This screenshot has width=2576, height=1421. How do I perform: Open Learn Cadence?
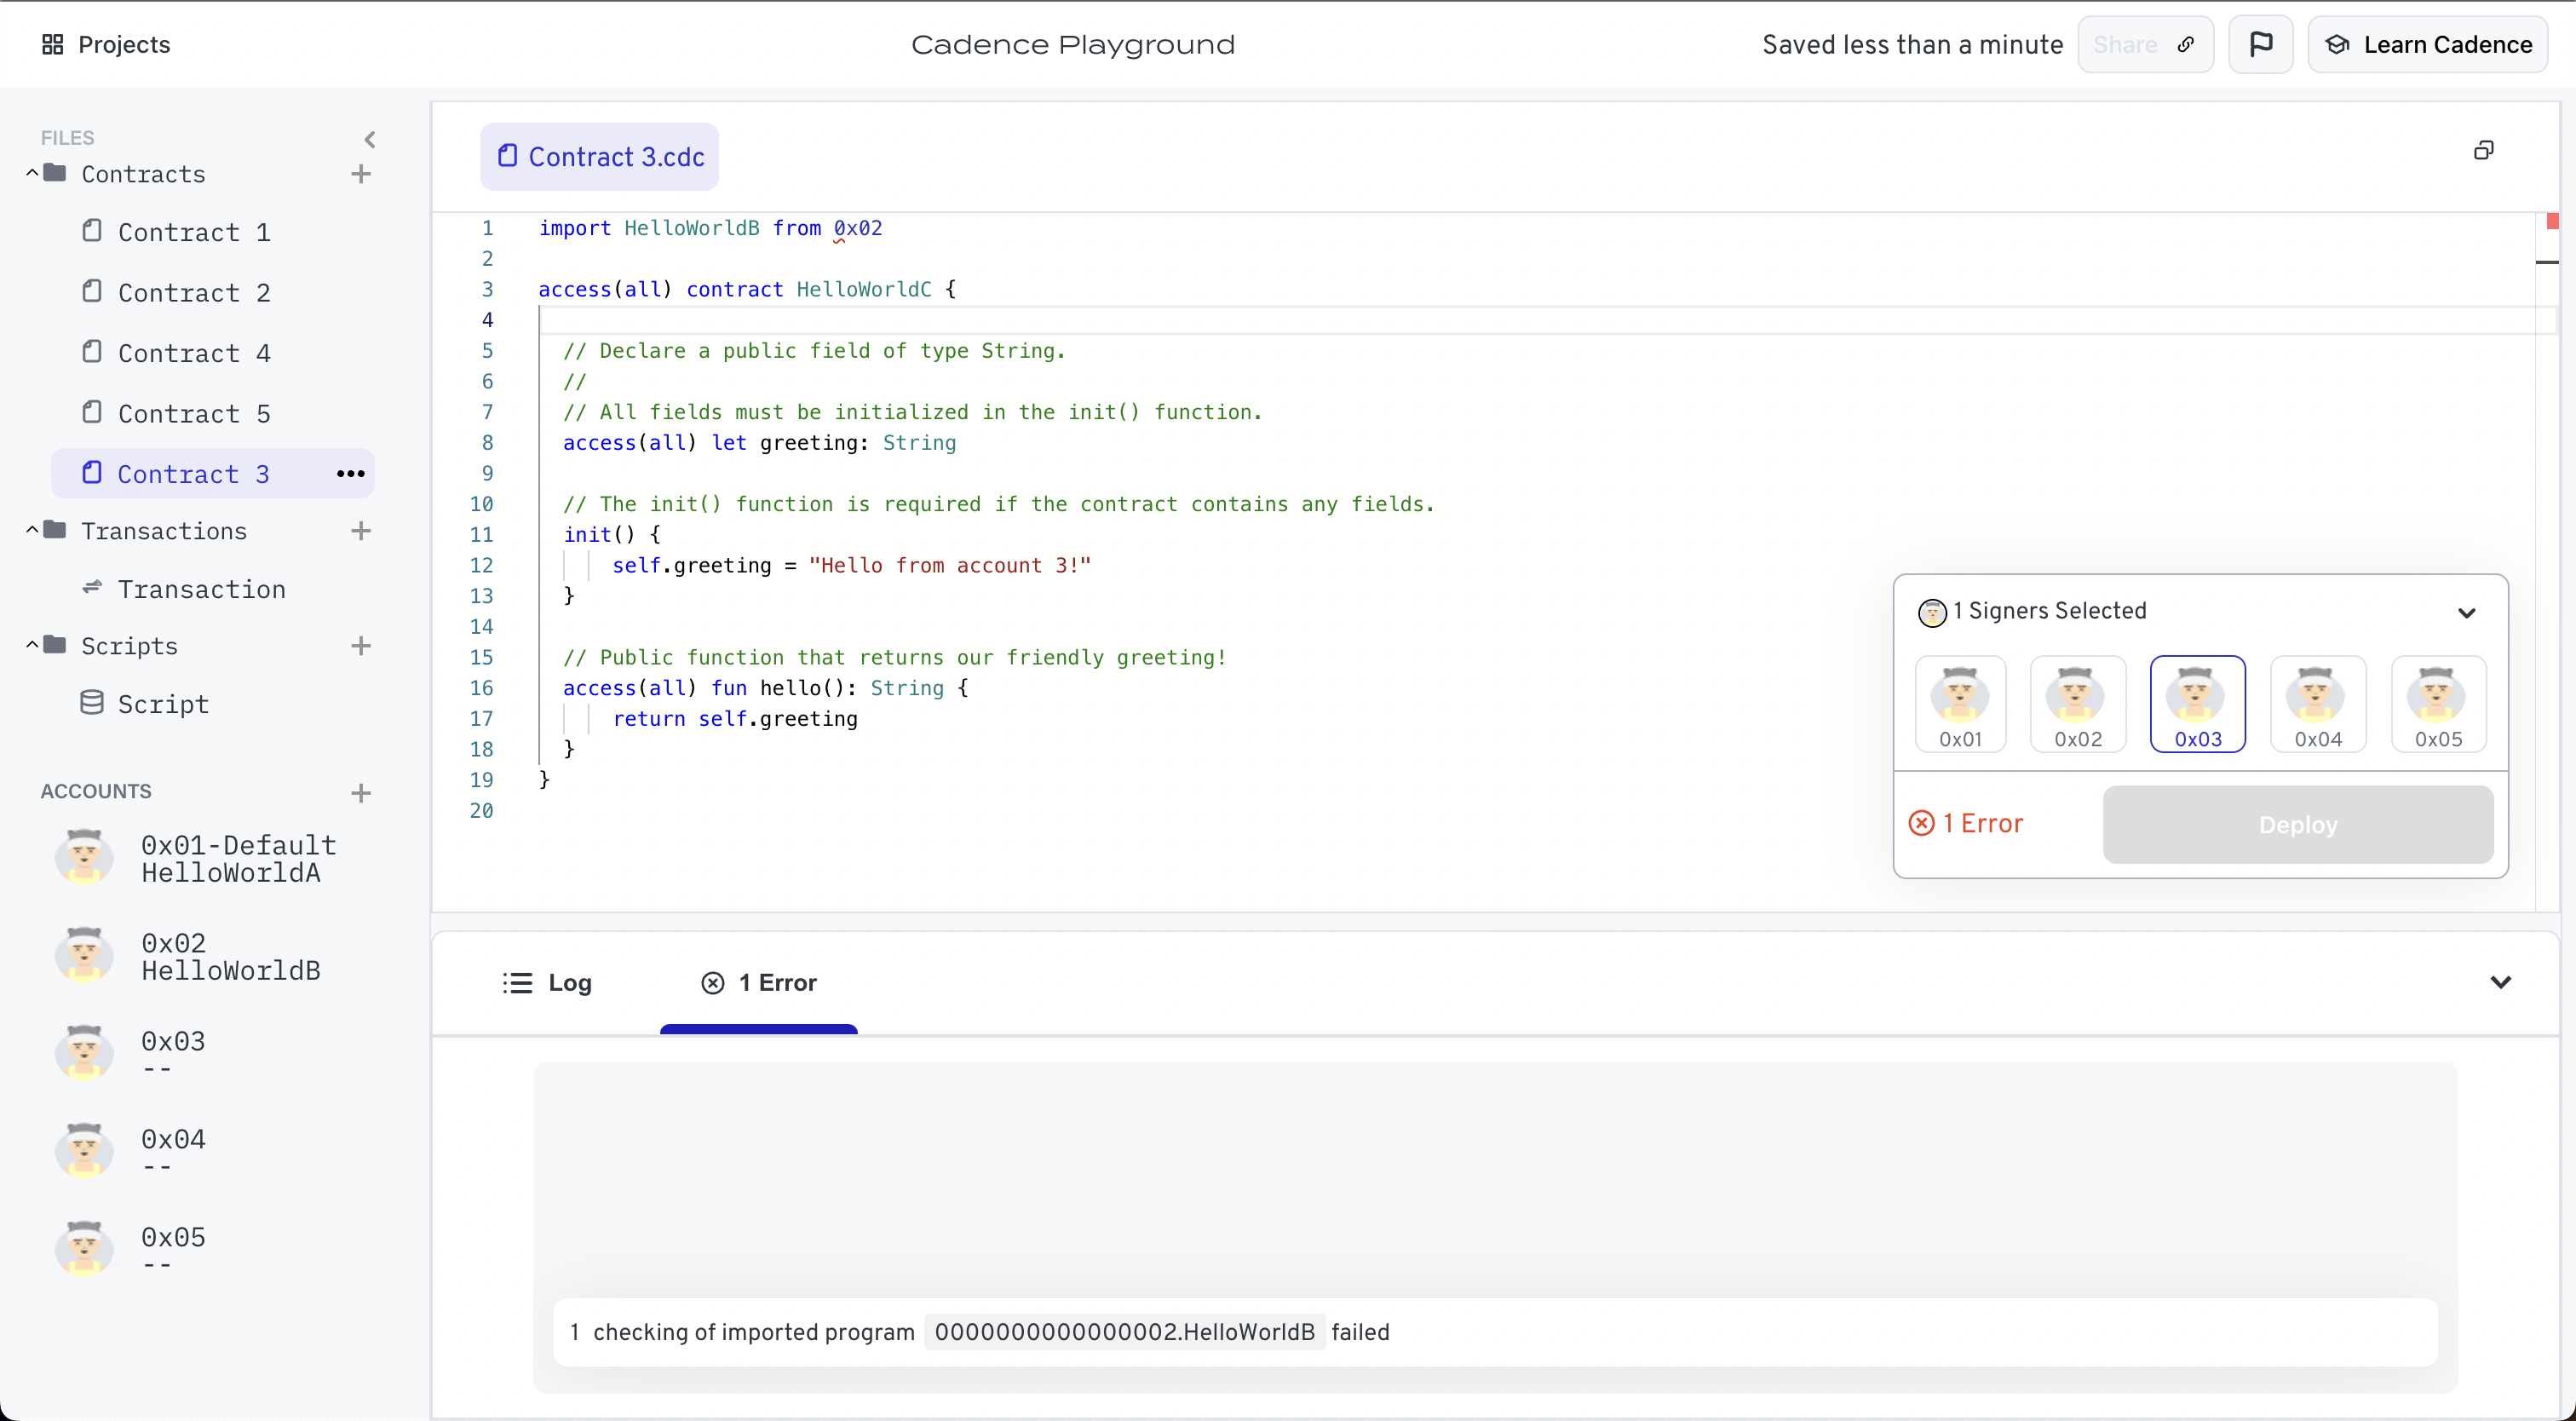(2427, 44)
